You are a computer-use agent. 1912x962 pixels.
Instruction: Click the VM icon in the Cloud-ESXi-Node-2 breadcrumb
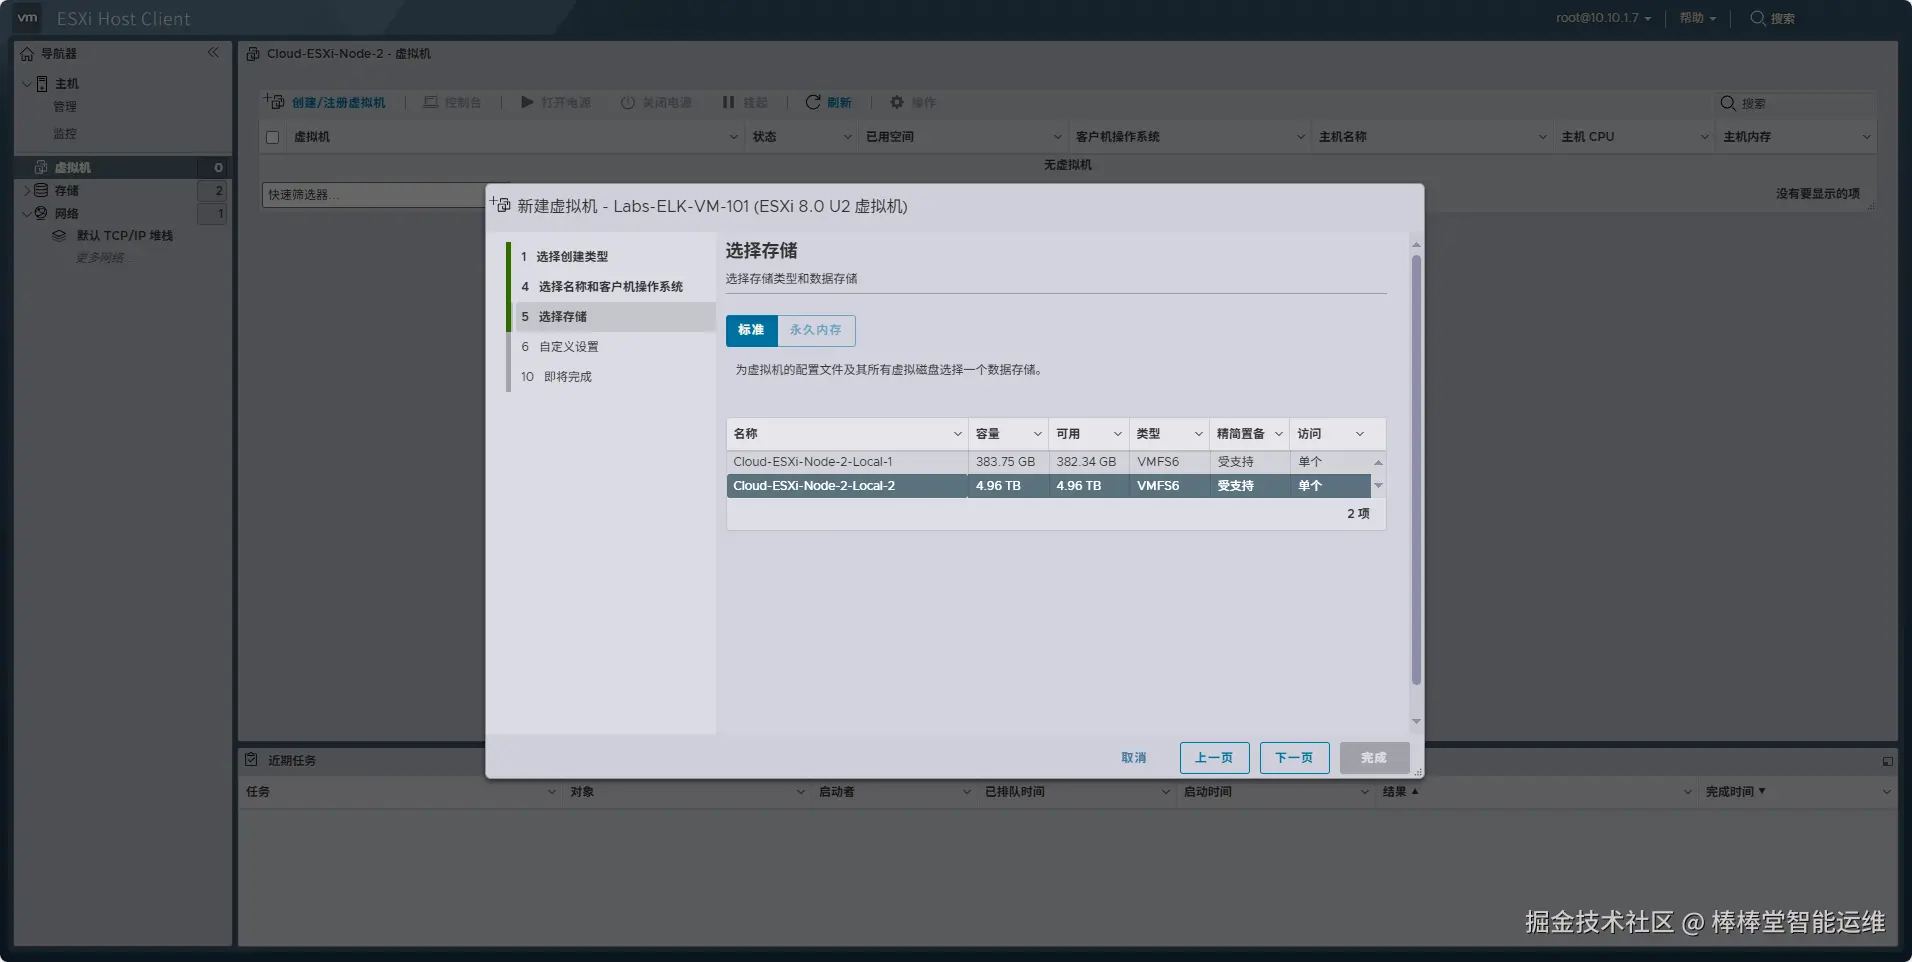click(x=253, y=54)
